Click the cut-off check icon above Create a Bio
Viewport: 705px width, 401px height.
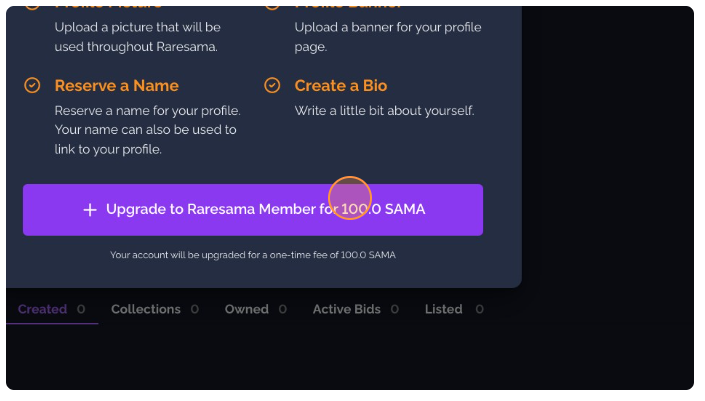tap(272, 8)
